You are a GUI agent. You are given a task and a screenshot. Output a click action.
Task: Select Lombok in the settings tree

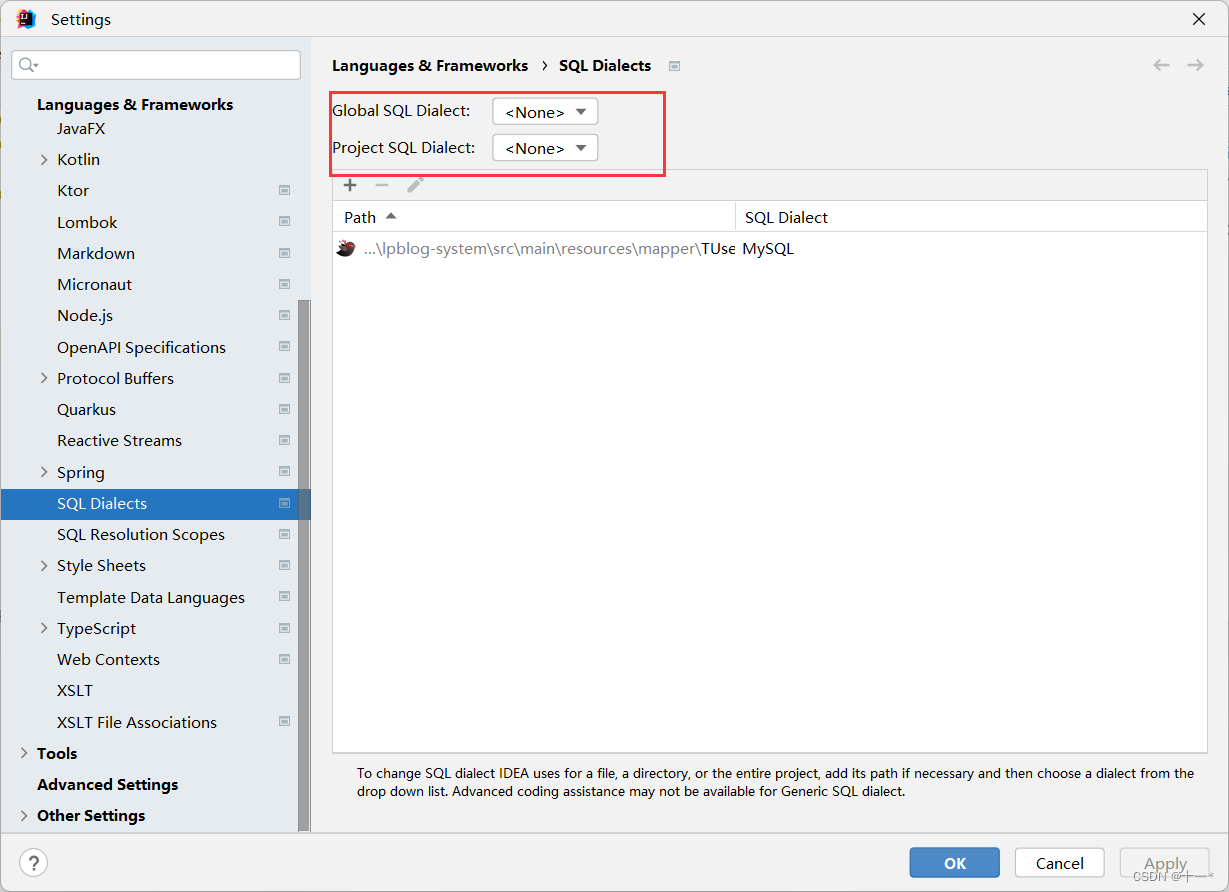tap(87, 222)
